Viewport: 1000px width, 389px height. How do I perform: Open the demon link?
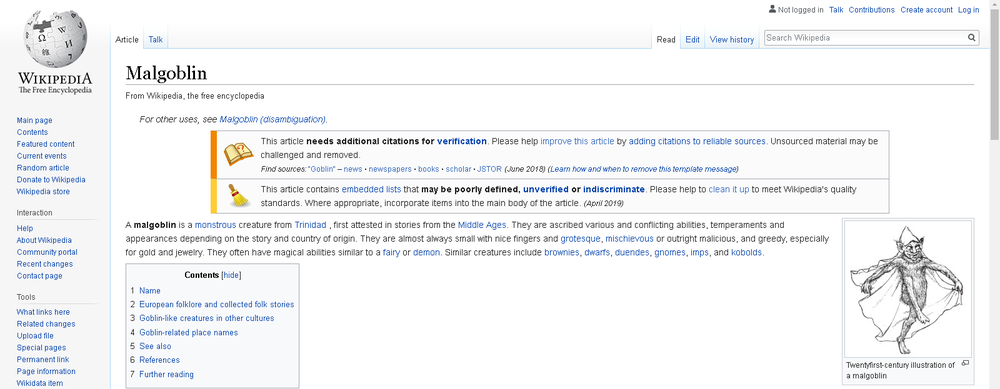[427, 253]
